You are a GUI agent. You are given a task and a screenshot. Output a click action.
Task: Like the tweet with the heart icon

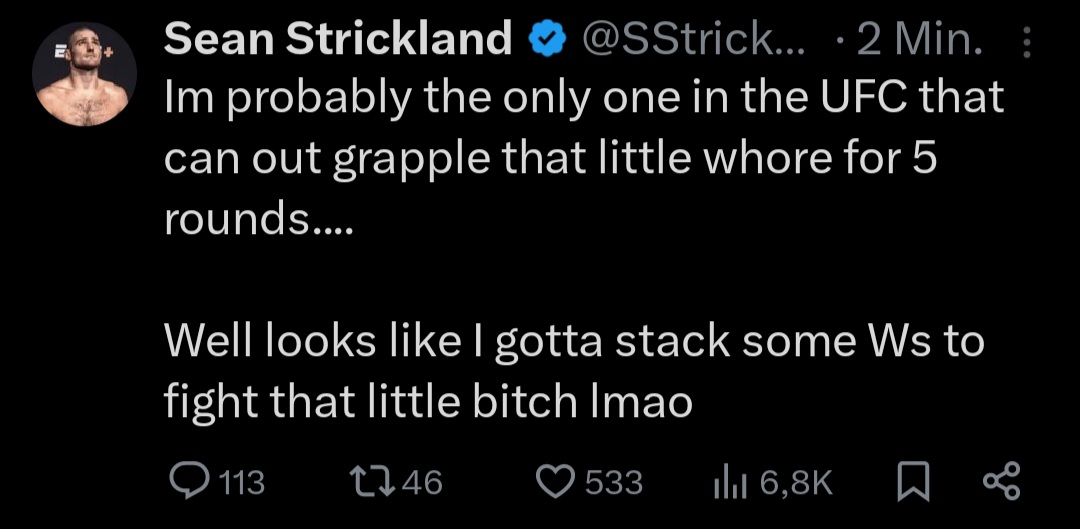pos(554,483)
